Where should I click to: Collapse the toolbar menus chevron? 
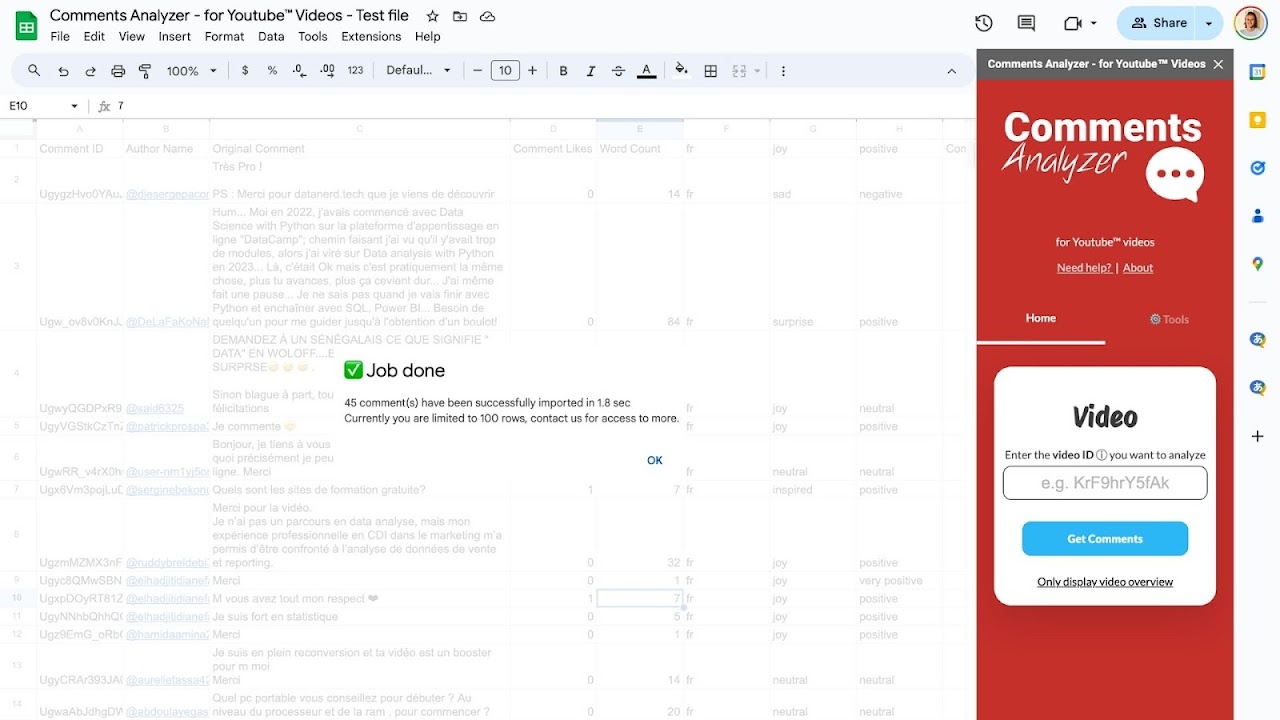coord(951,71)
